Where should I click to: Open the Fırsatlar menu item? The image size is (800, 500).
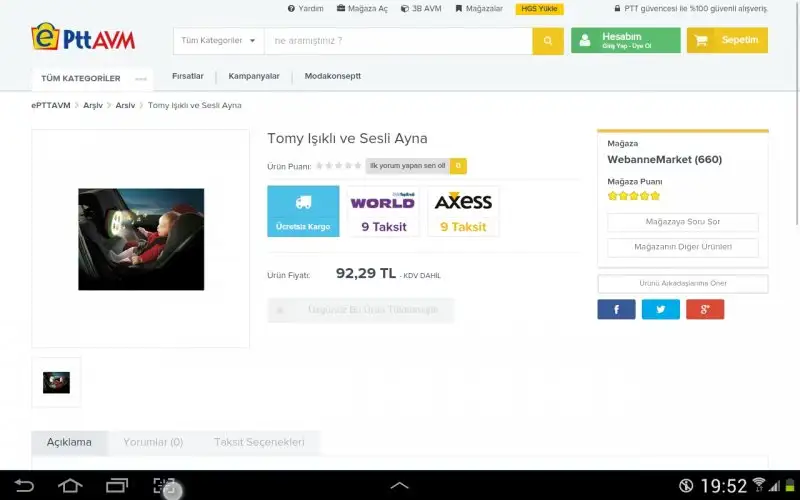[188, 76]
